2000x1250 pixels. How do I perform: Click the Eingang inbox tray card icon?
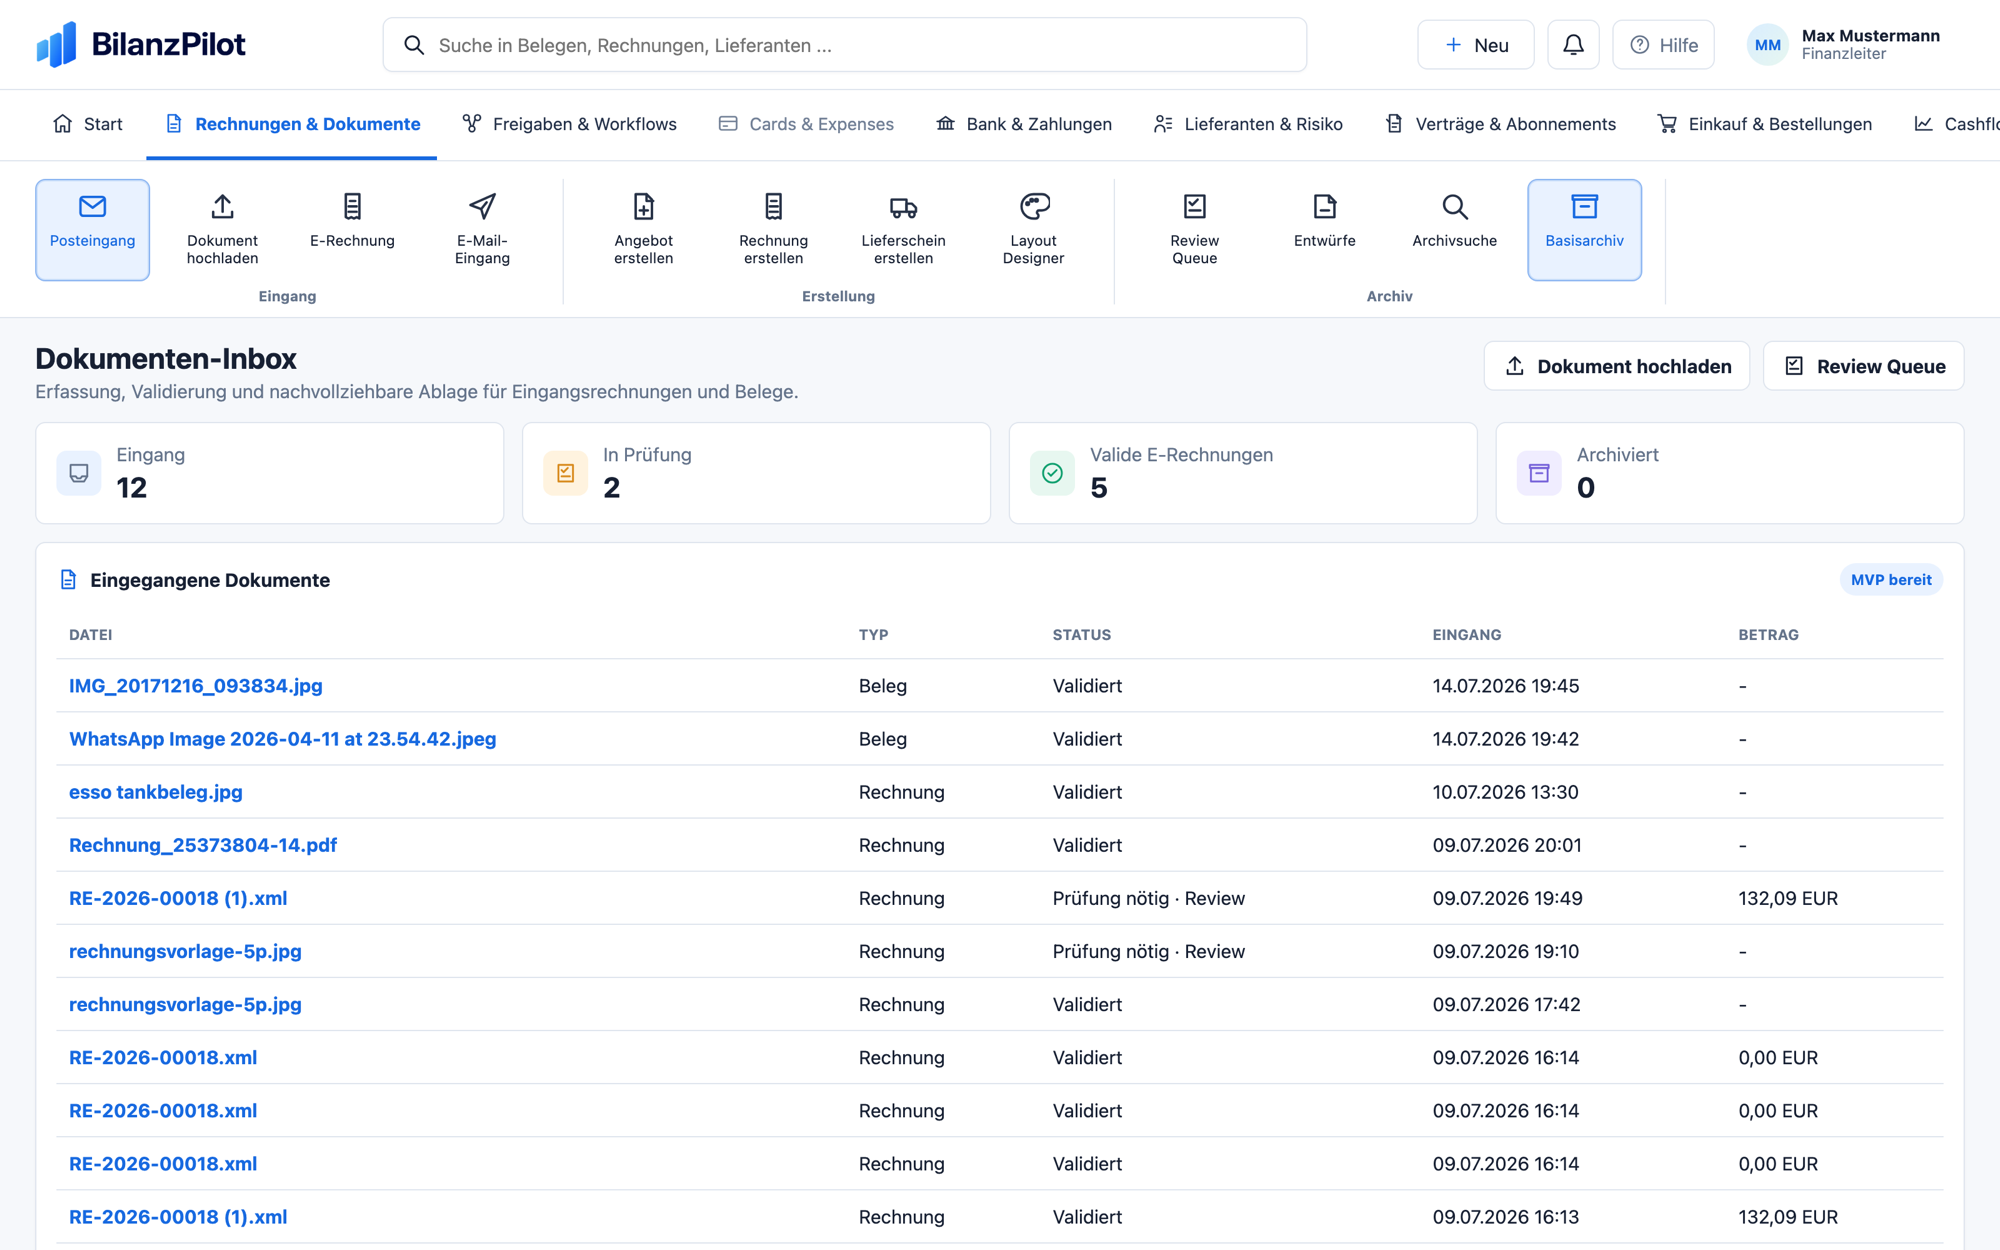pos(79,473)
